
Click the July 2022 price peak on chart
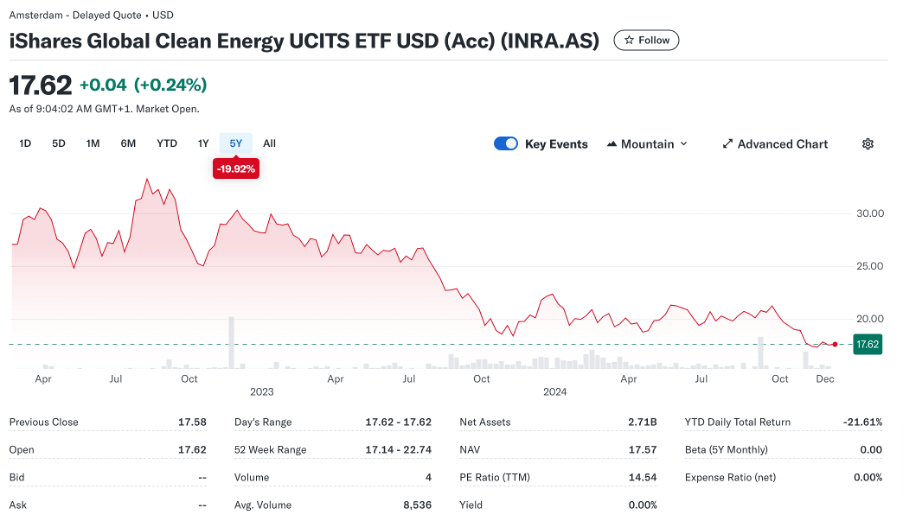(x=147, y=180)
